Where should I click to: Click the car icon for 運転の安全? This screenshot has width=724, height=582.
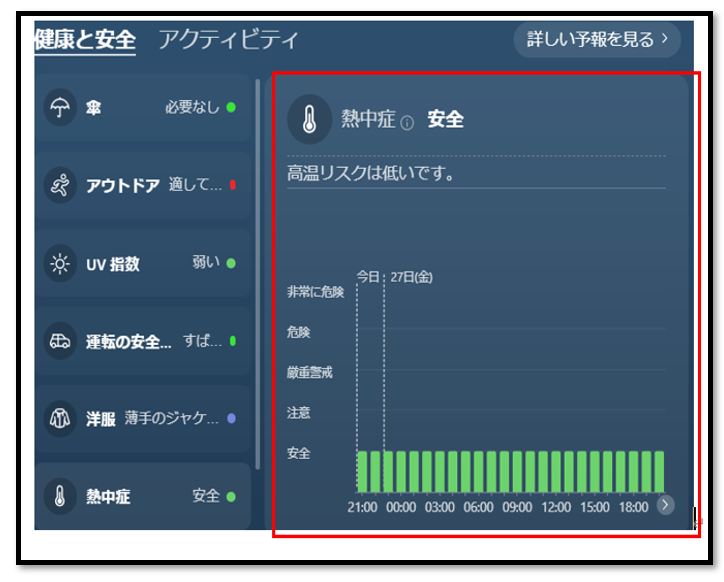(60, 341)
